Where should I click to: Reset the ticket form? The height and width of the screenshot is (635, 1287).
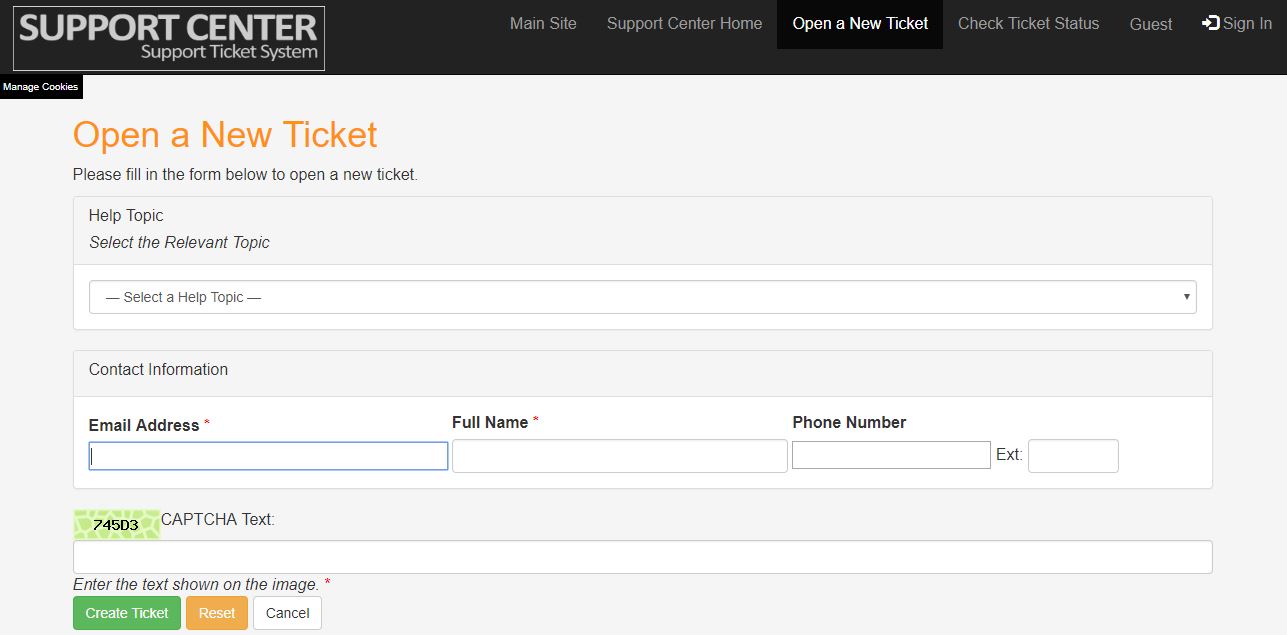[217, 613]
